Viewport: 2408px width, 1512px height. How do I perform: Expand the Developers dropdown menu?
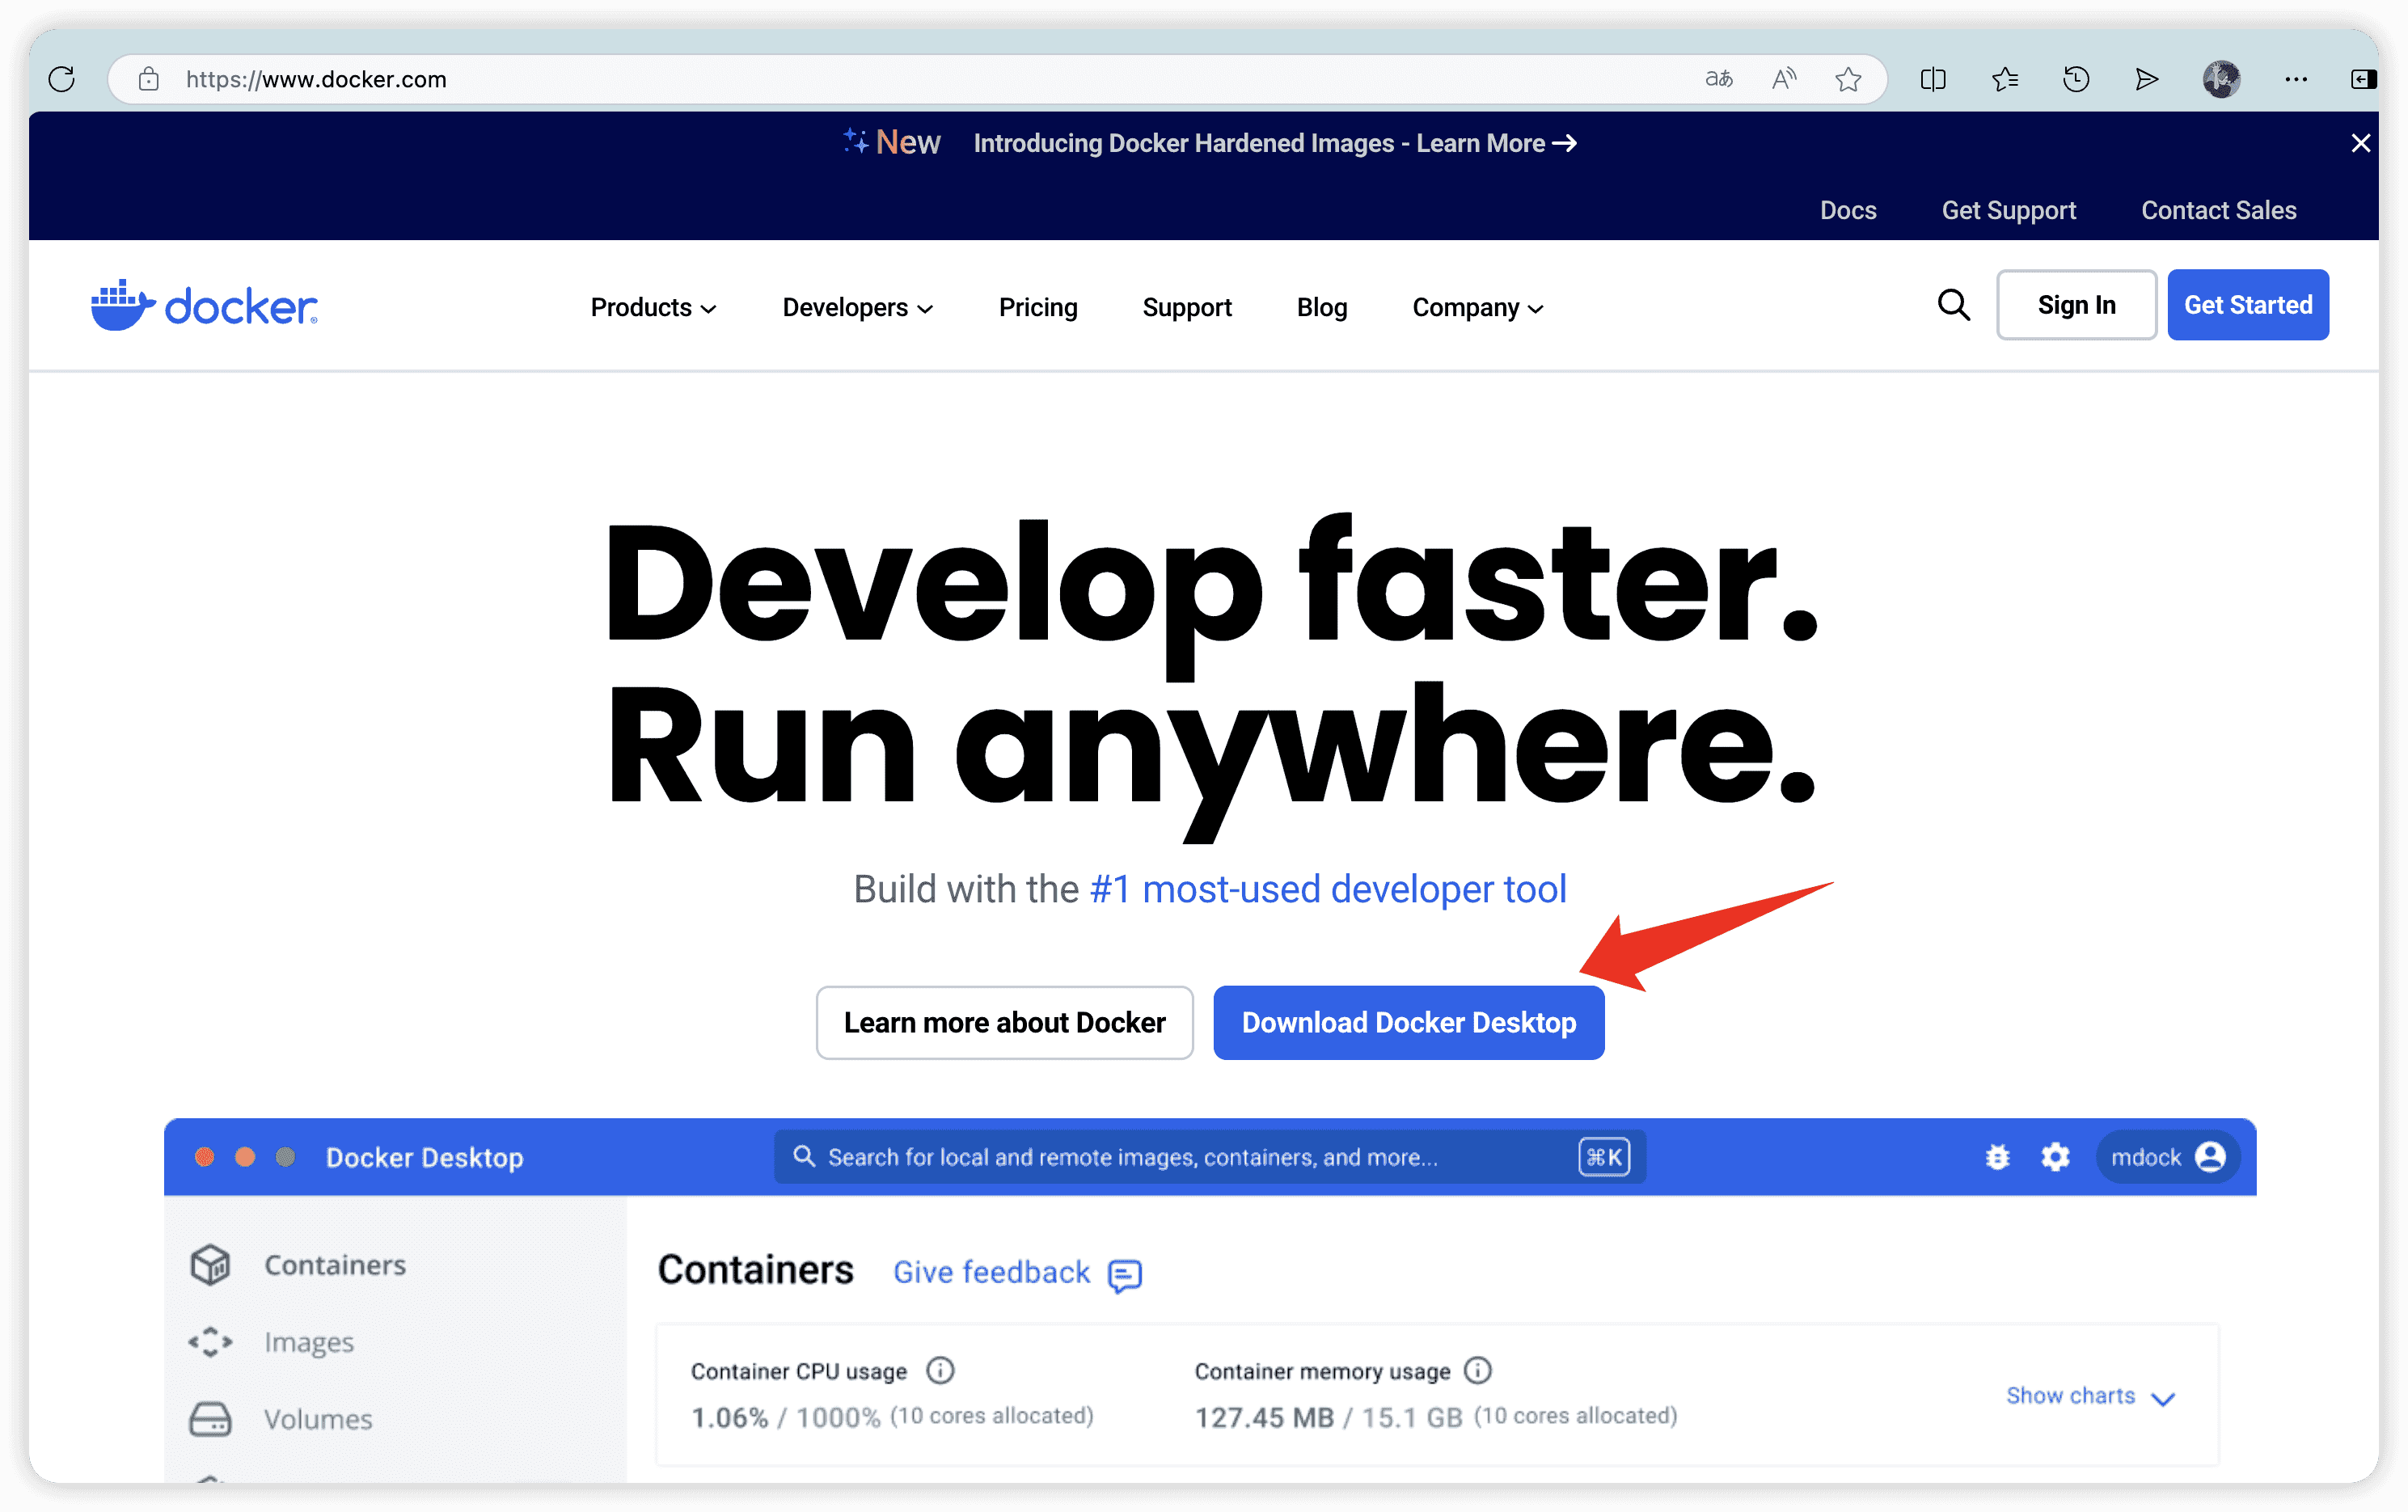point(857,307)
